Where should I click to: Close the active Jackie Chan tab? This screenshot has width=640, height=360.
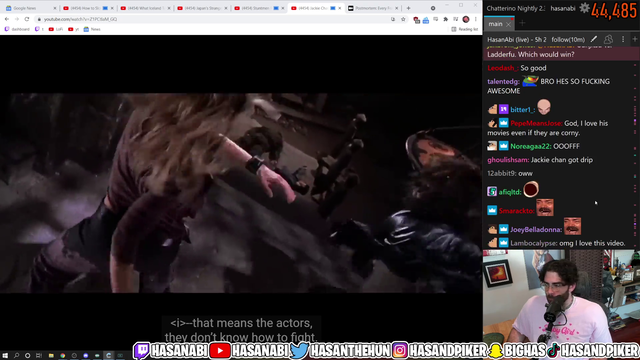point(340,8)
